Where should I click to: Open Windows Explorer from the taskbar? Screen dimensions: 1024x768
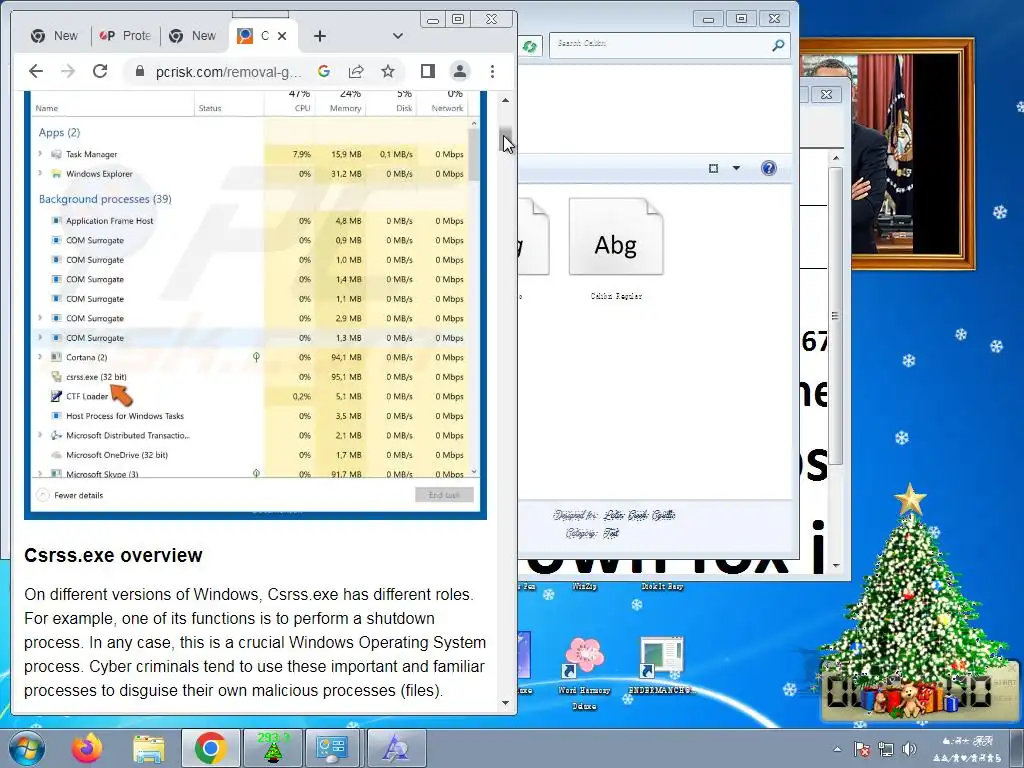point(148,748)
